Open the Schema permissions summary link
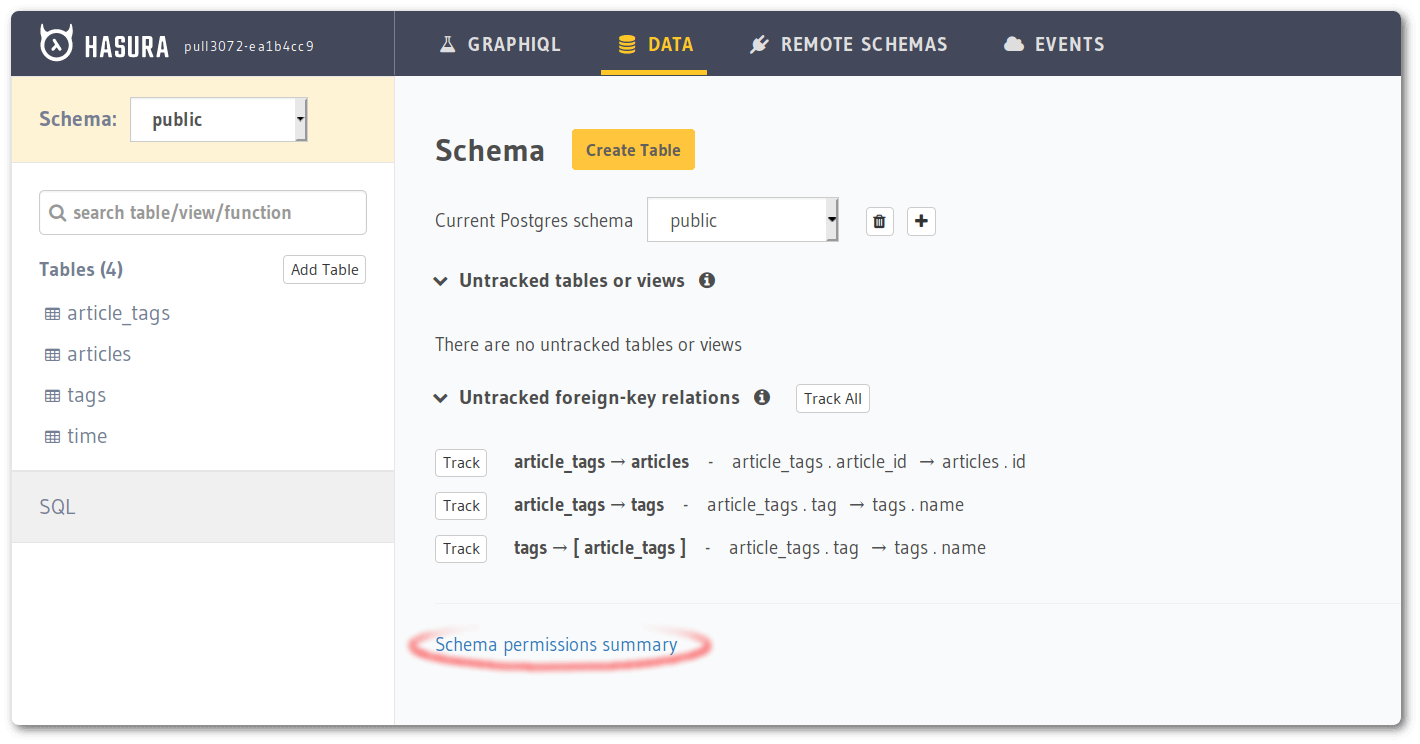1420x744 pixels. point(555,644)
